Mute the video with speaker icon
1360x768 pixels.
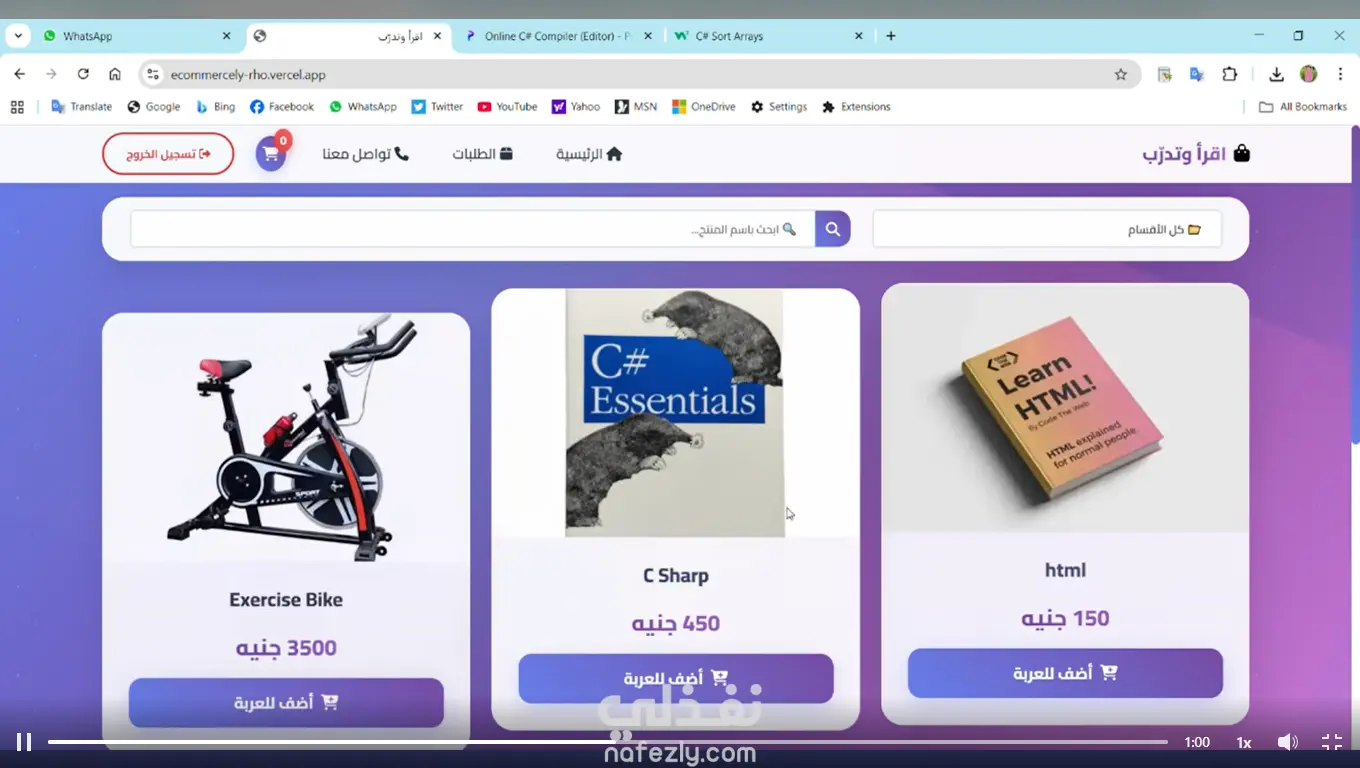1288,742
